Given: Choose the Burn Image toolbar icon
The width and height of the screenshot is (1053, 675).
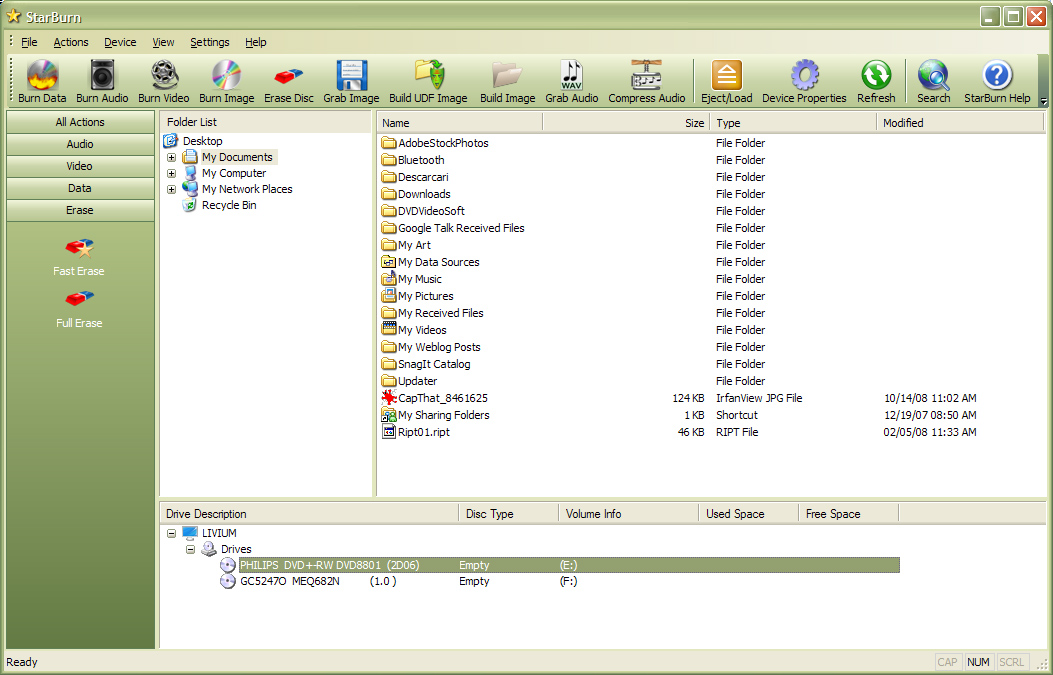Looking at the screenshot, I should pyautogui.click(x=226, y=81).
